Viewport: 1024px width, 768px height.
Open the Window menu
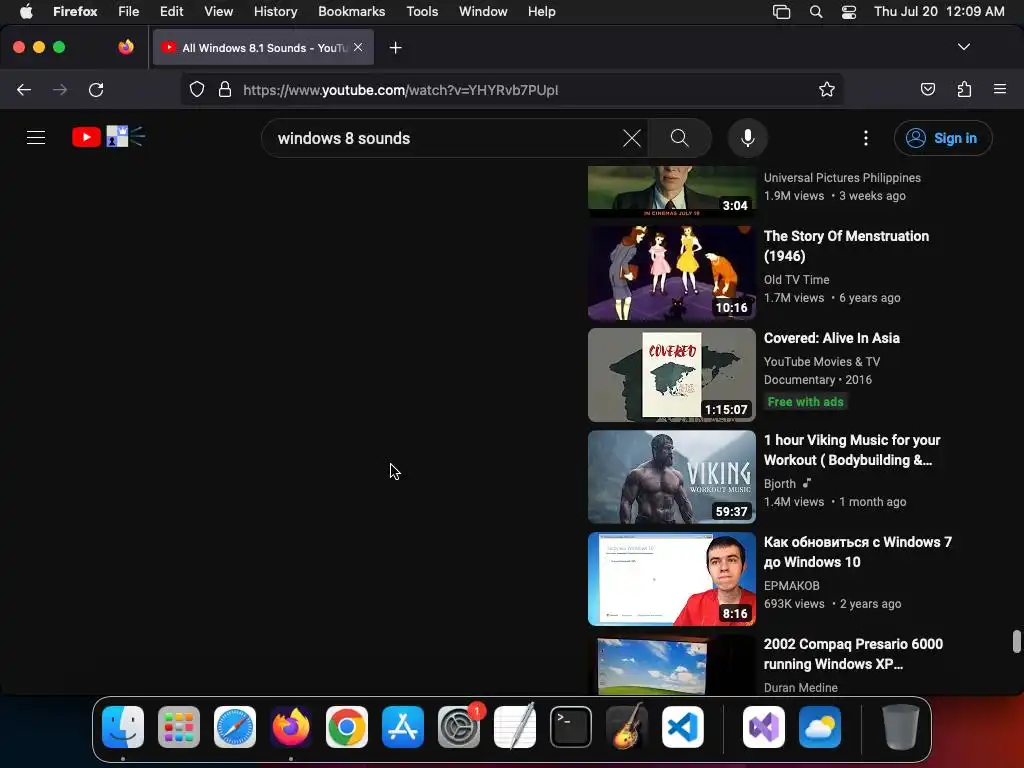[483, 11]
